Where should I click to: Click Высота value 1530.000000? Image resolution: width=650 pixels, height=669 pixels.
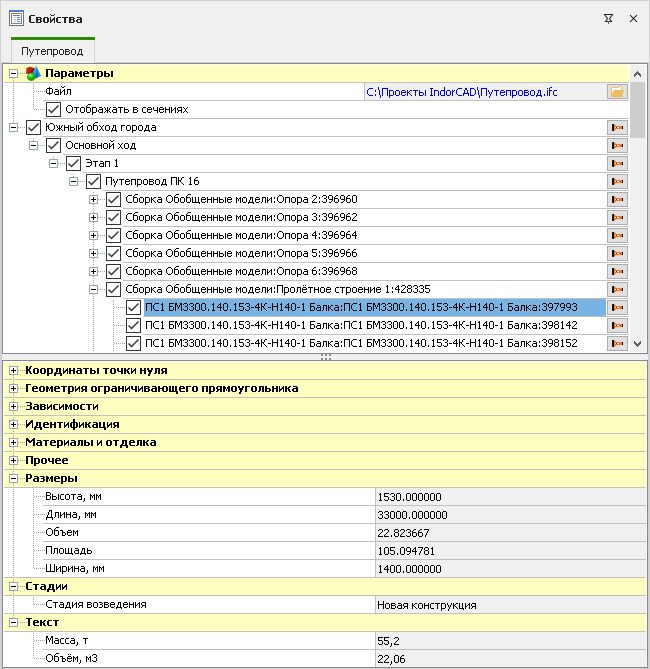coord(510,497)
